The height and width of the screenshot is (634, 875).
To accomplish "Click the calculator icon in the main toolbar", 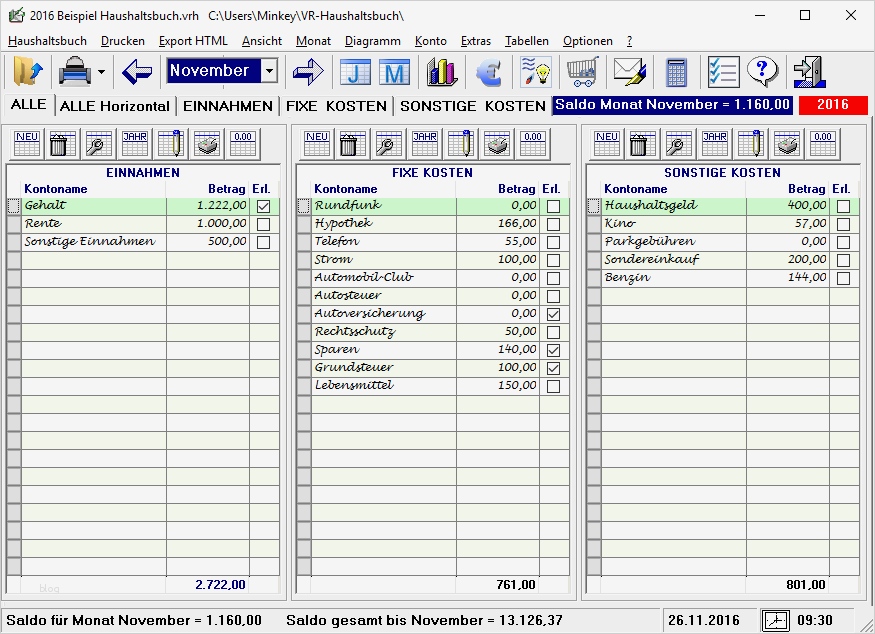I will (677, 71).
